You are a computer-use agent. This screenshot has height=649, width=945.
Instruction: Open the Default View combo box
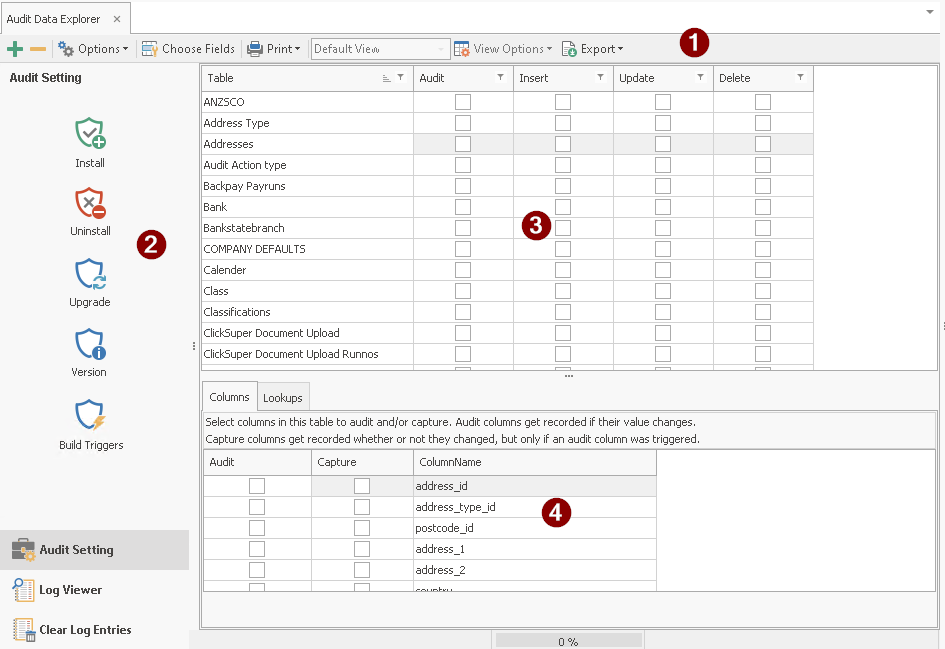(x=380, y=49)
